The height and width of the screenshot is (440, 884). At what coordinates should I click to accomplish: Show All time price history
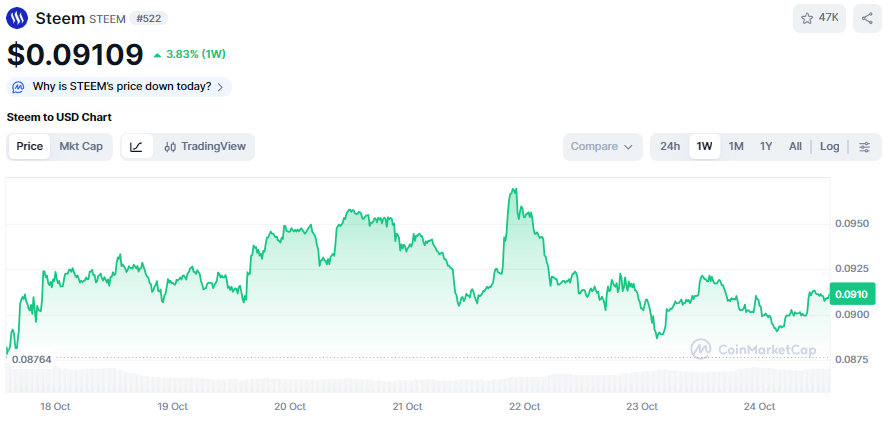(795, 147)
